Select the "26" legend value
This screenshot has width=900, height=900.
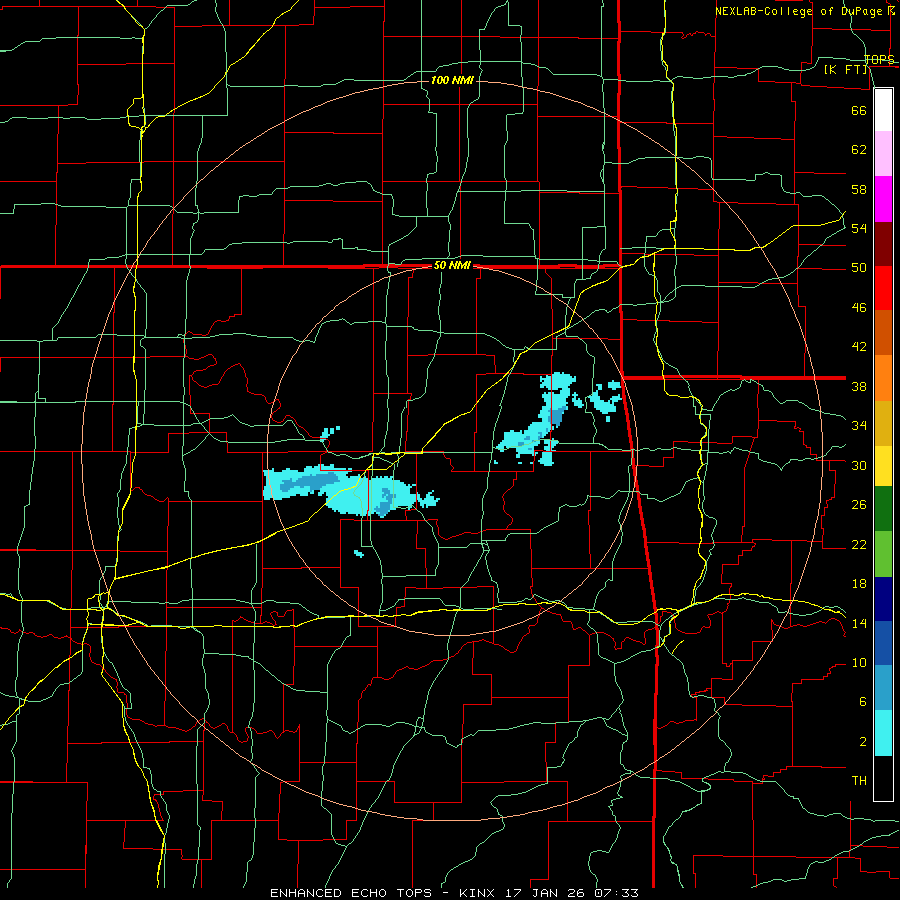[859, 505]
